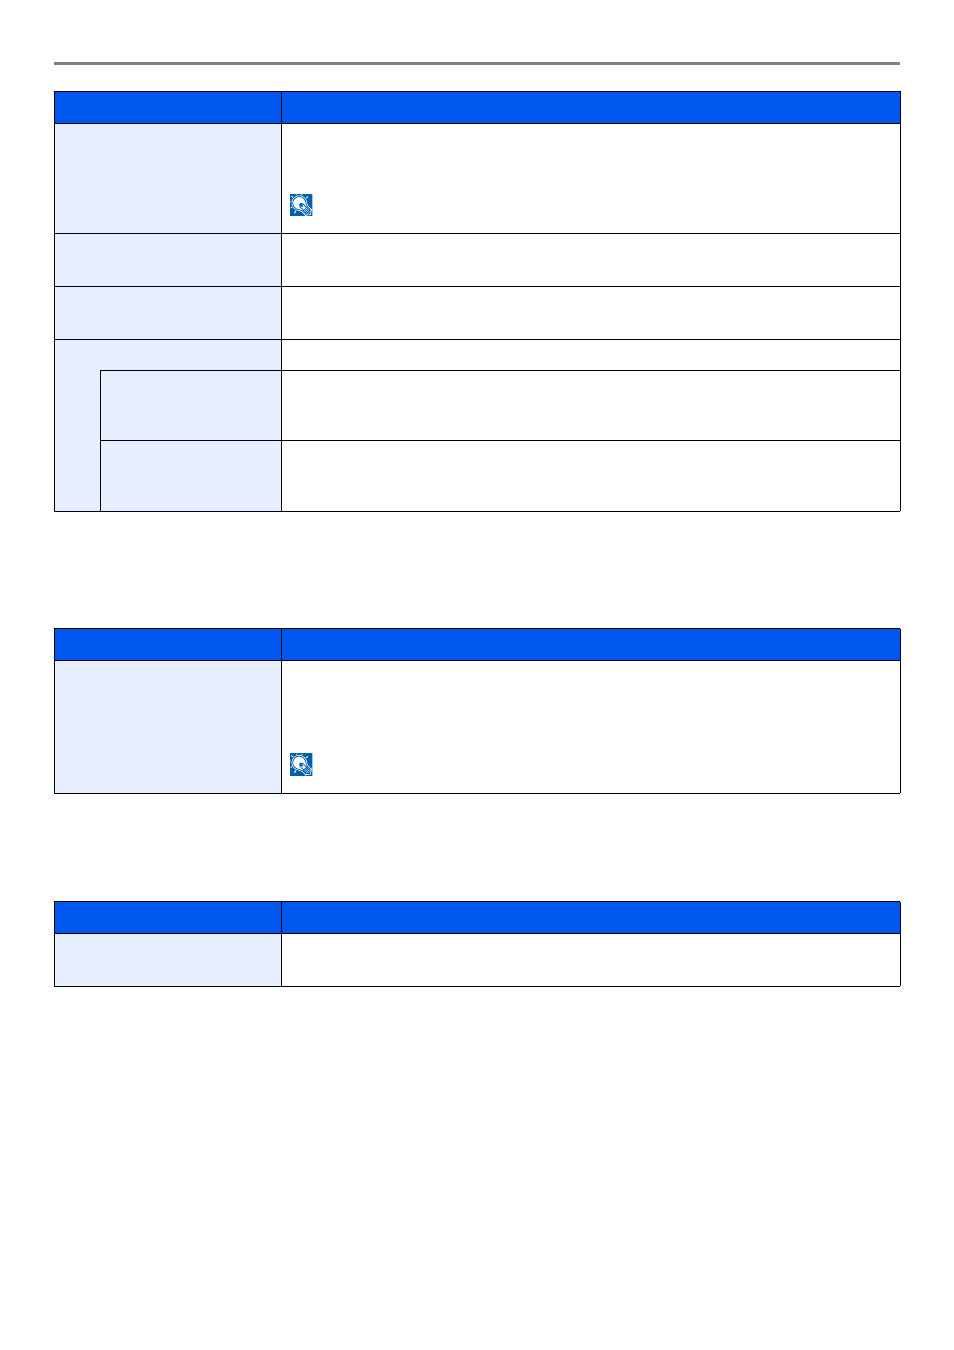Click the thin white row above the nested sub-rows
Screen dimensions: 954x1350
pyautogui.click(x=591, y=355)
